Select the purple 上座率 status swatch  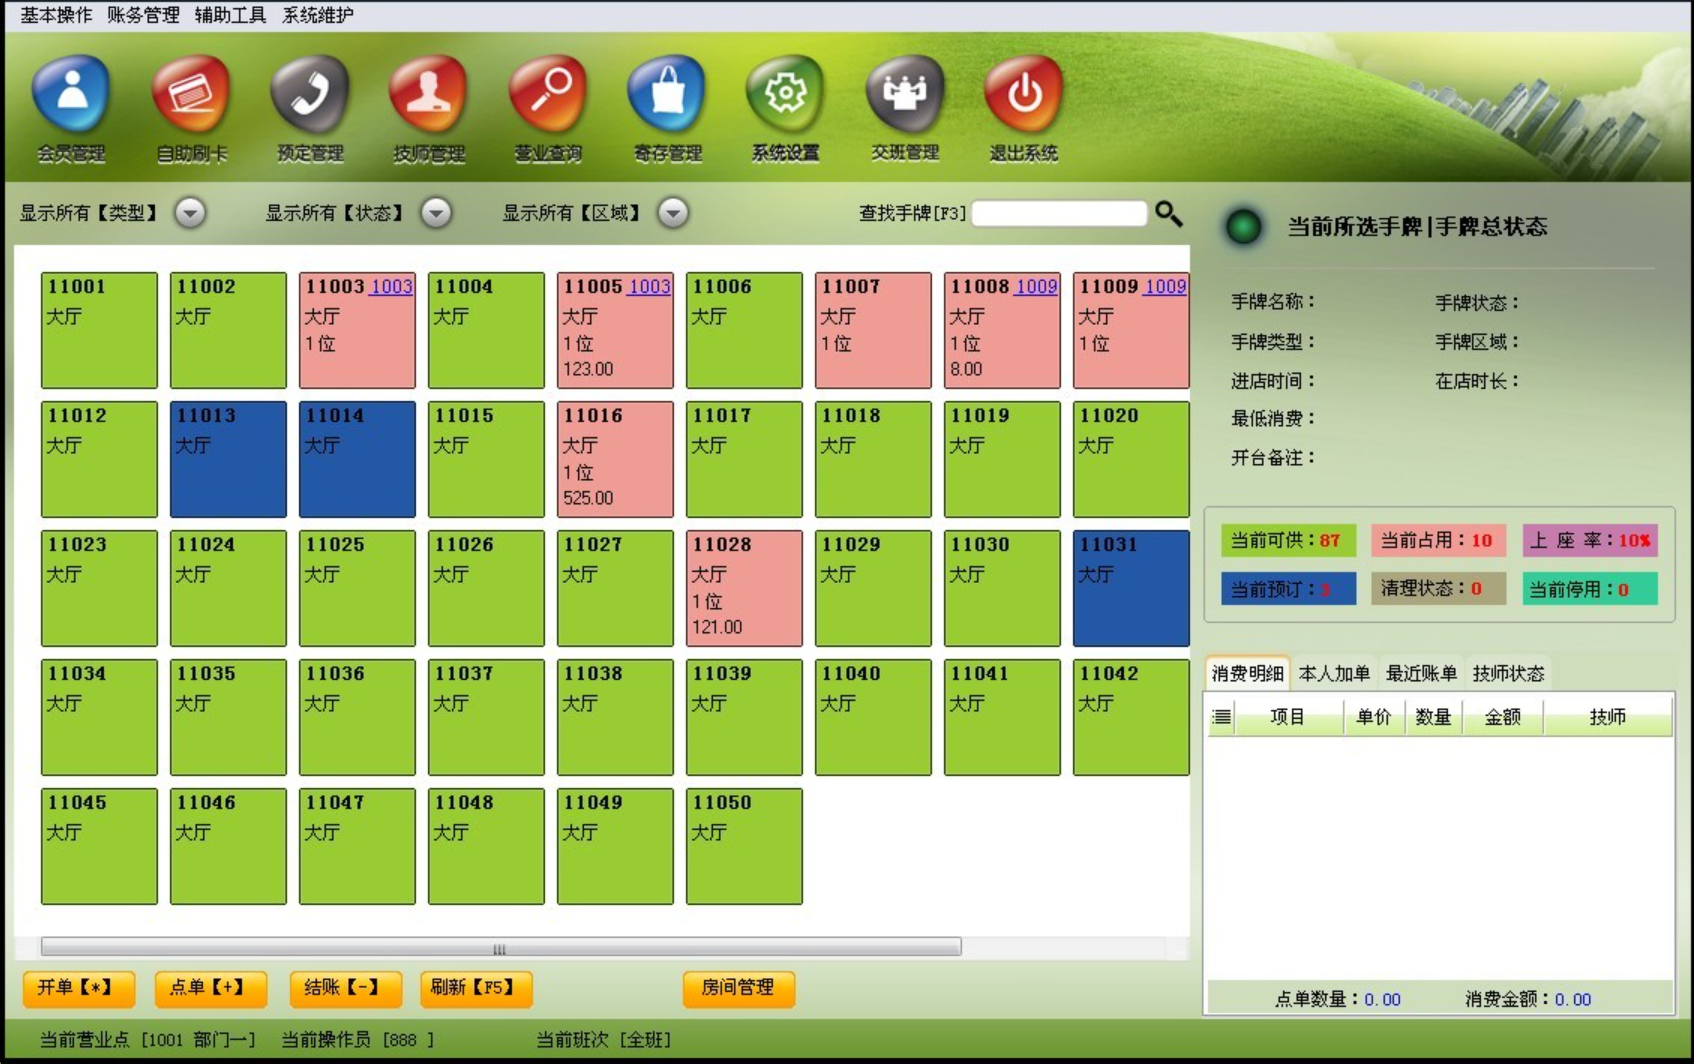click(x=1590, y=540)
